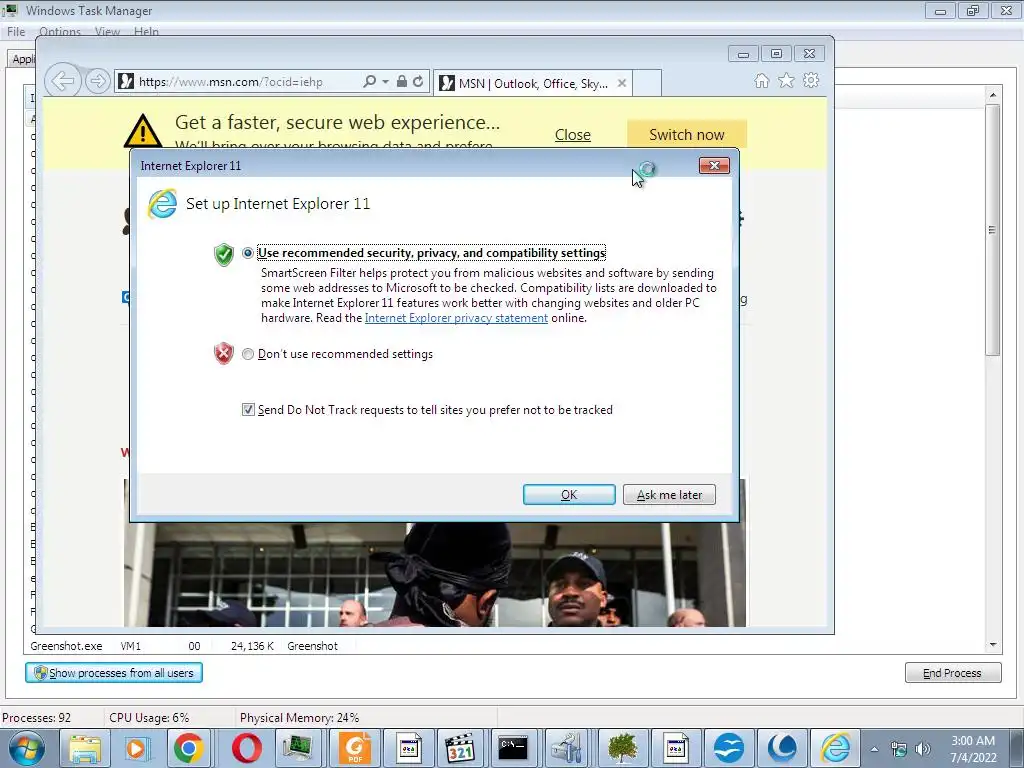The height and width of the screenshot is (768, 1024).
Task: Click the Task Manager scroll down arrow
Action: (993, 645)
